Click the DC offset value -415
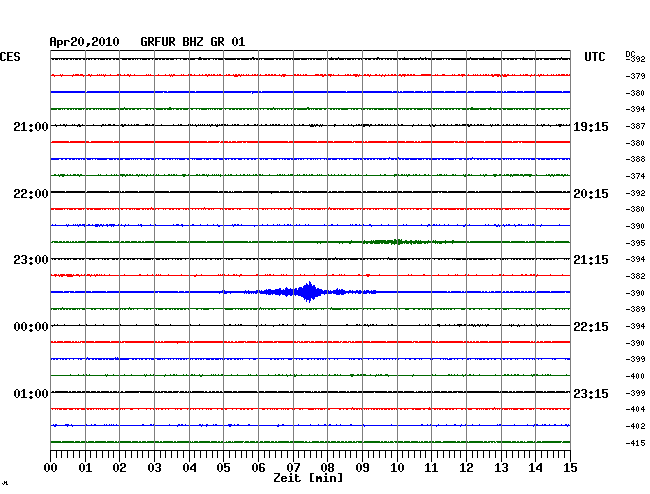 [x=635, y=443]
